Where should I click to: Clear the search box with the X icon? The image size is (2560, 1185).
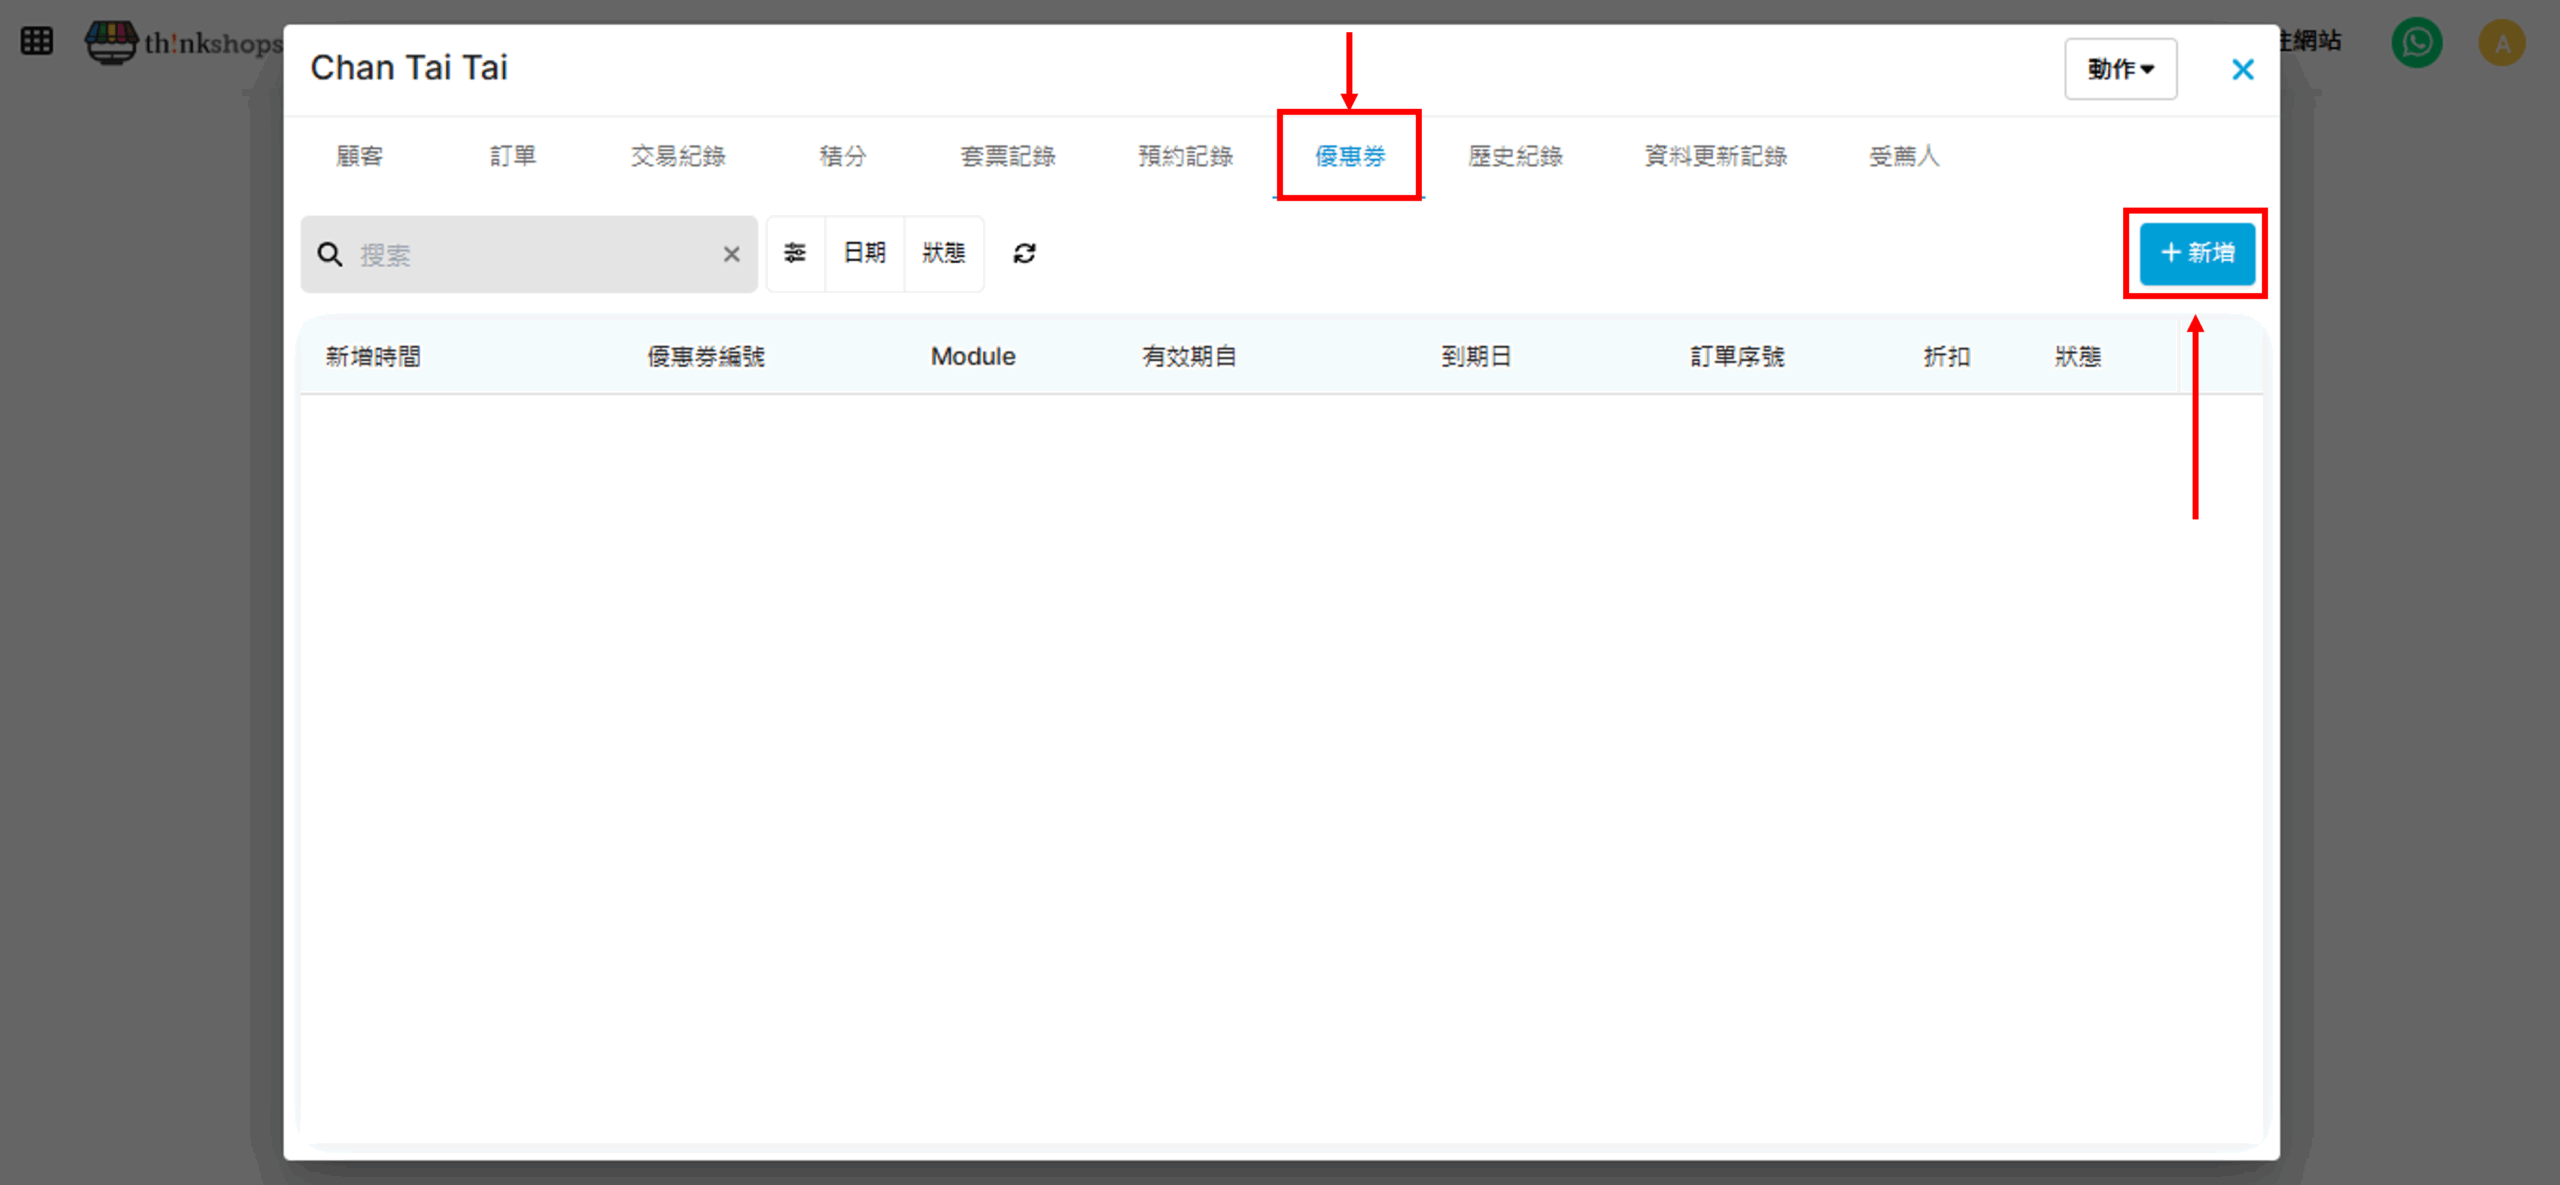pyautogui.click(x=731, y=254)
